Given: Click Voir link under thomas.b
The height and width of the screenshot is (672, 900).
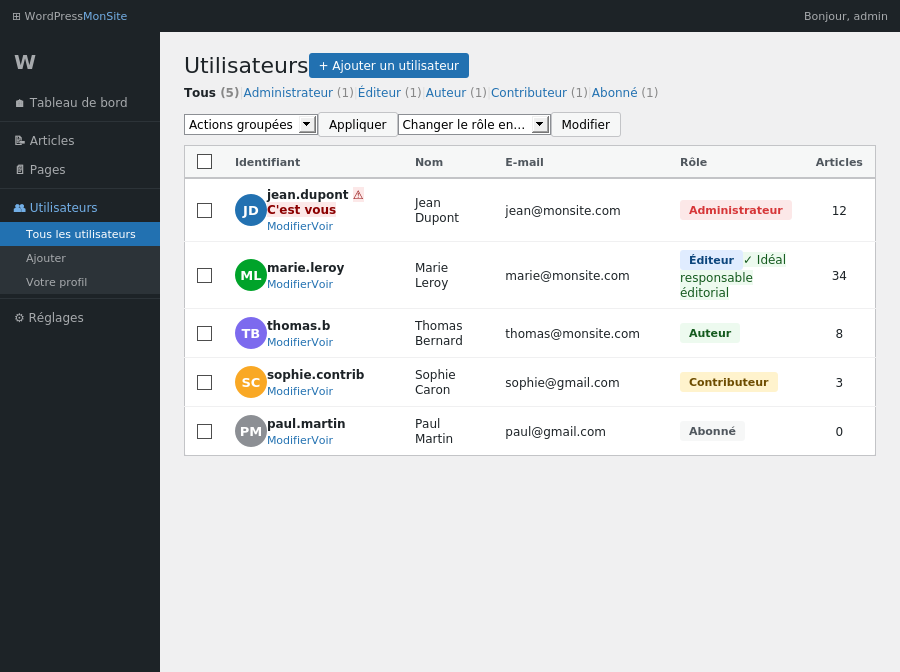Looking at the screenshot, I should 323,342.
